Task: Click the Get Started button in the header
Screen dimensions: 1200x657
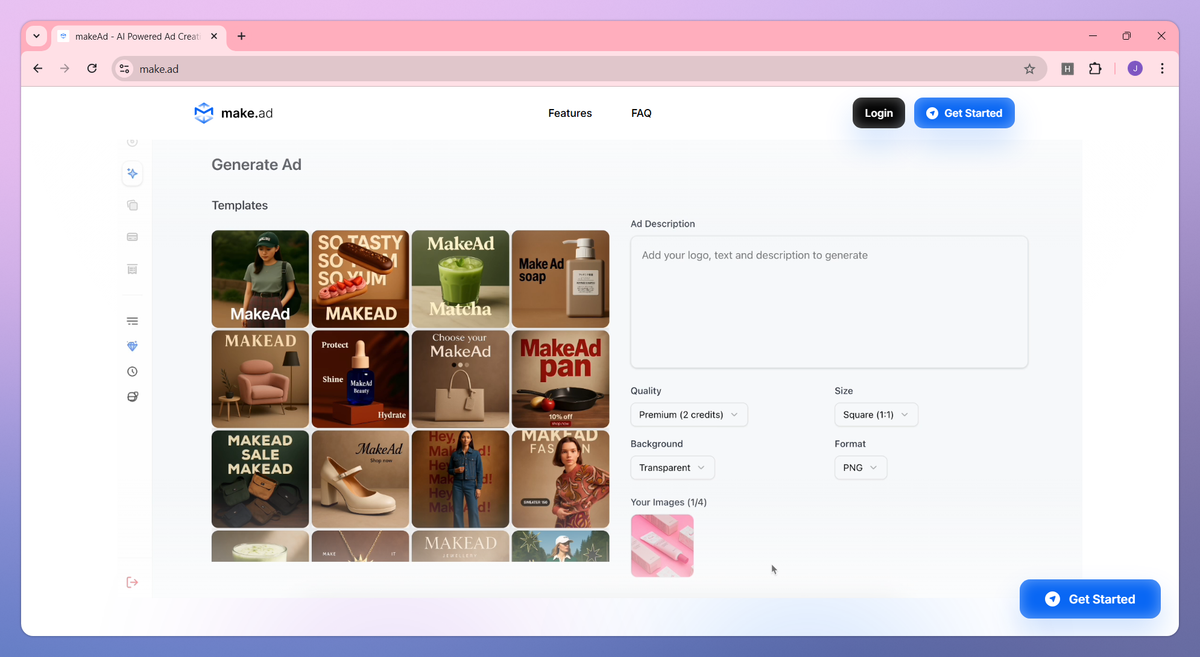Action: tap(964, 113)
